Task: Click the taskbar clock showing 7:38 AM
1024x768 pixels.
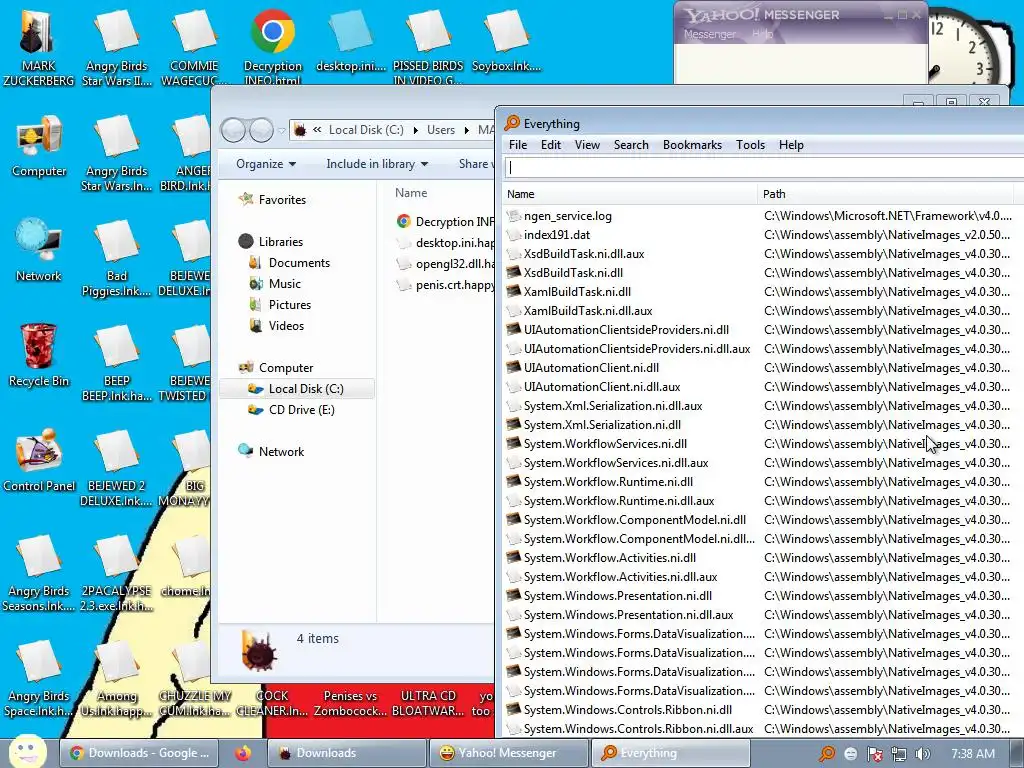Action: click(973, 754)
